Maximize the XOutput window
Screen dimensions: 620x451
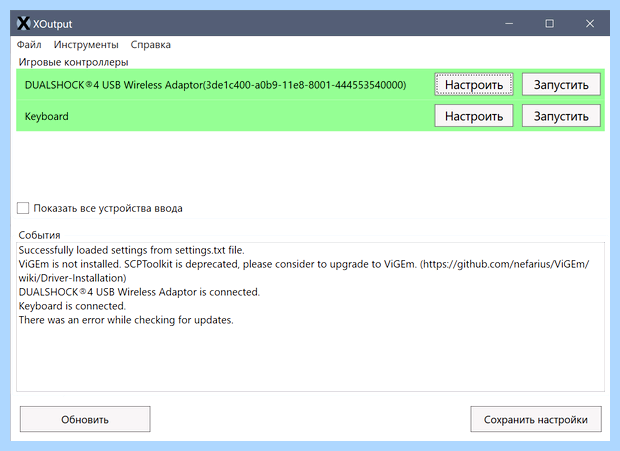(x=549, y=24)
